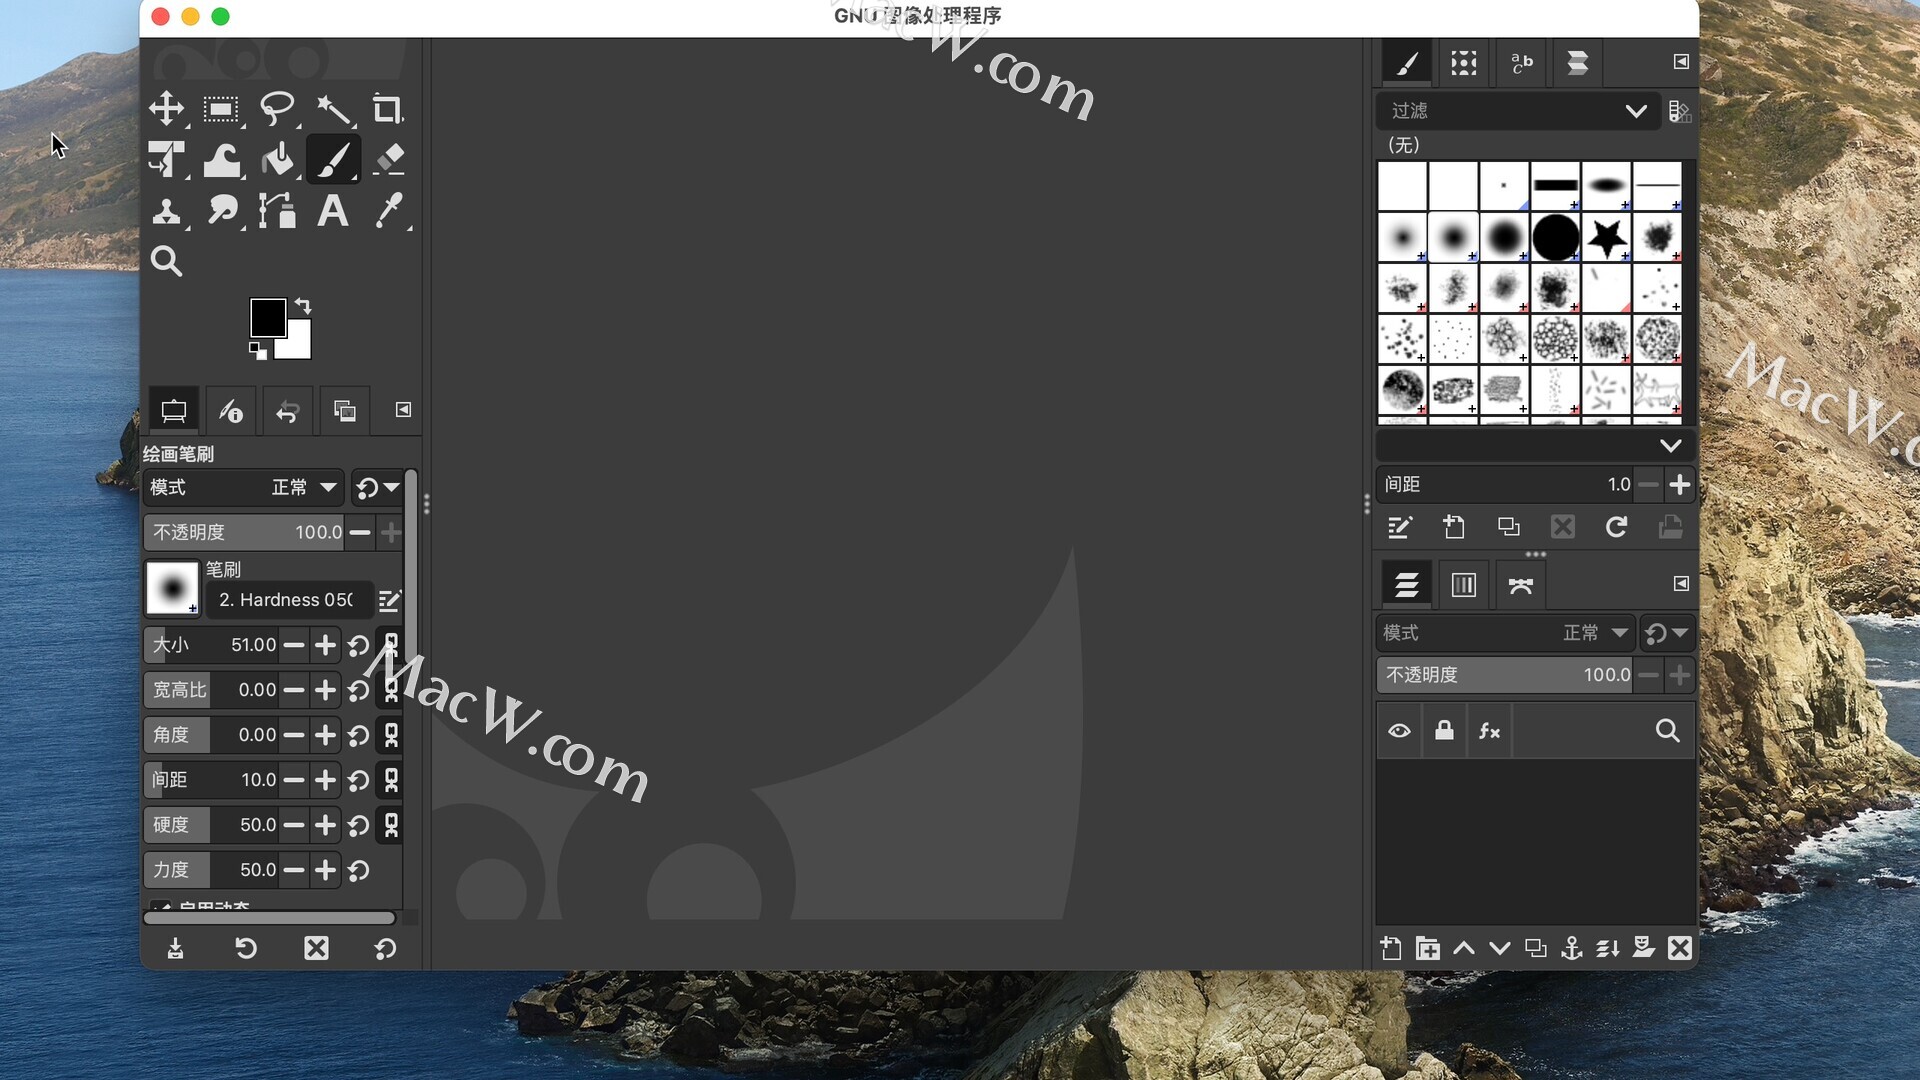Image resolution: width=1920 pixels, height=1080 pixels.
Task: Select the Eraser tool
Action: click(x=389, y=160)
